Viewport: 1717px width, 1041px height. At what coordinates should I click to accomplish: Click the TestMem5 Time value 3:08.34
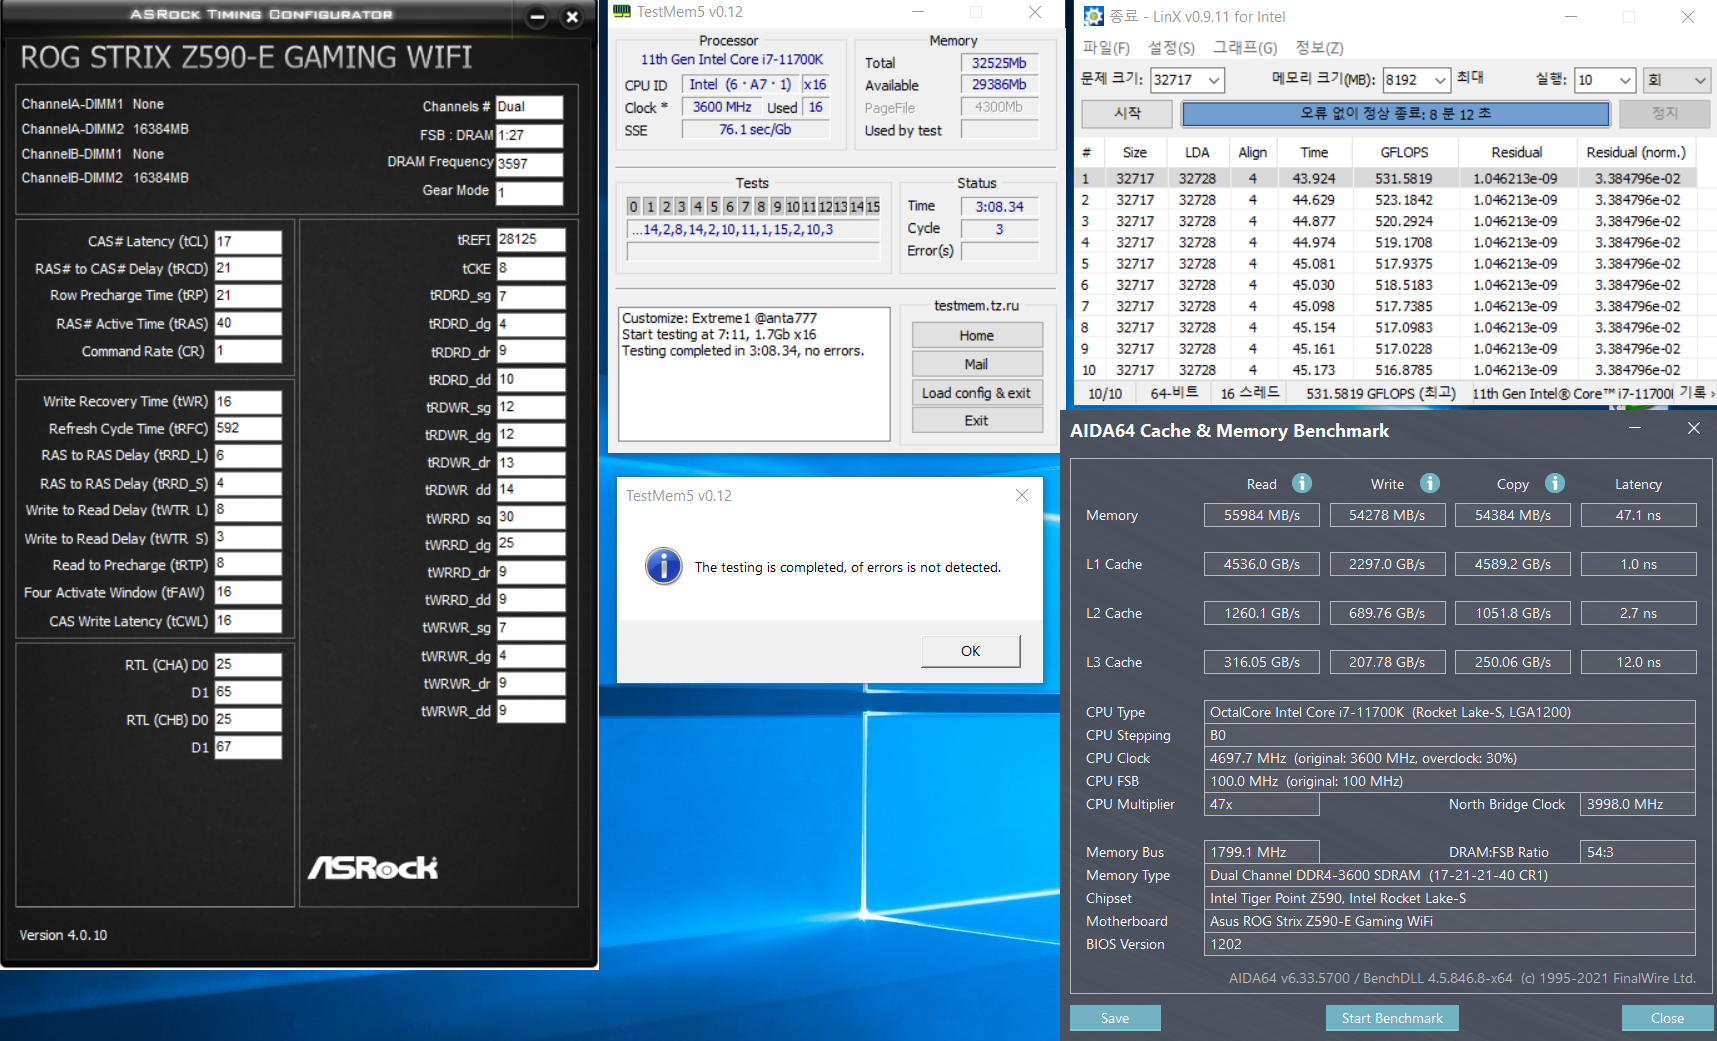999,206
